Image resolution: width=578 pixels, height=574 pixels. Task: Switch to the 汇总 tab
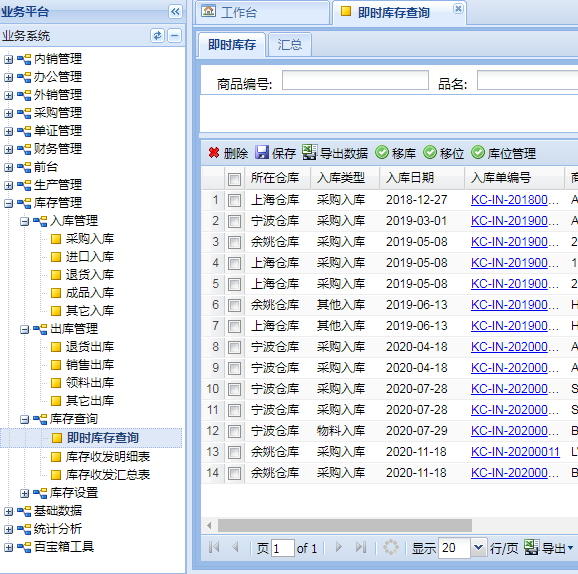290,45
